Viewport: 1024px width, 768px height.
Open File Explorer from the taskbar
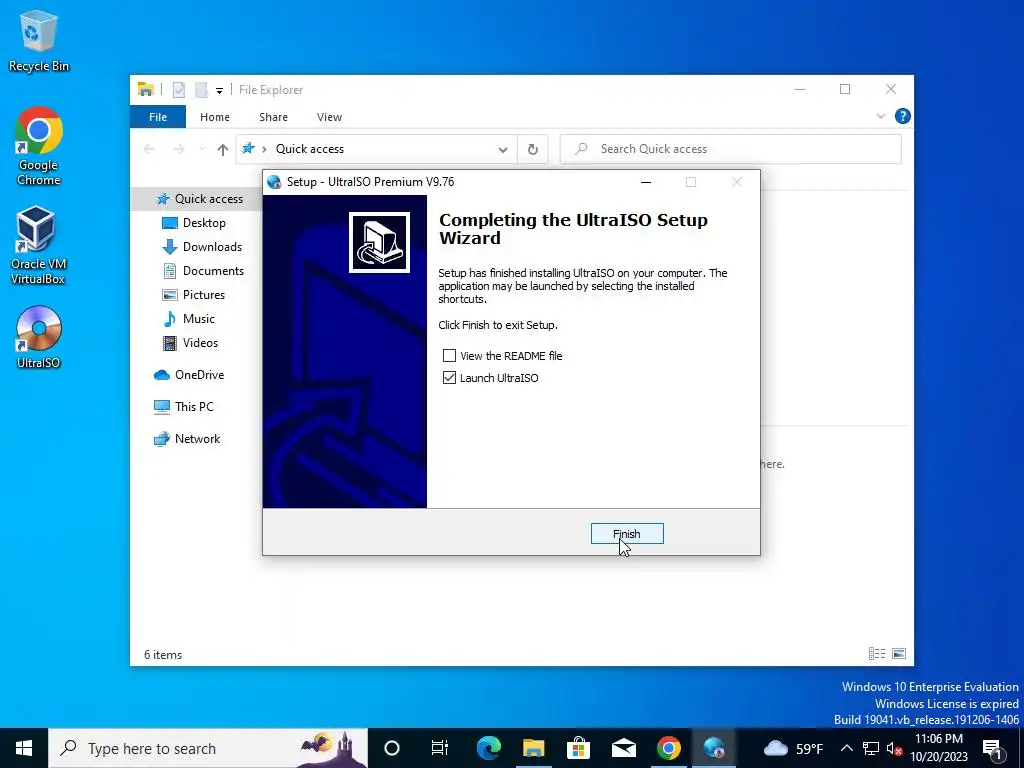534,748
